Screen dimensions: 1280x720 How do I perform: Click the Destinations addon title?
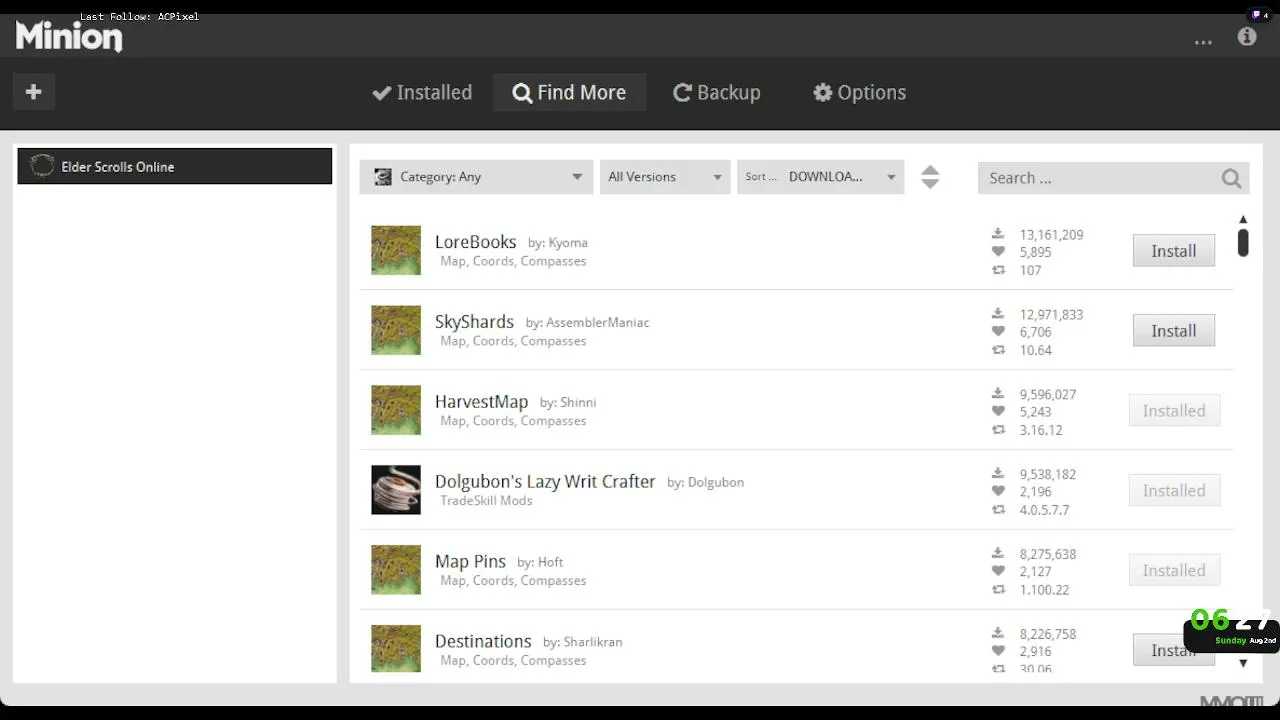(x=483, y=642)
